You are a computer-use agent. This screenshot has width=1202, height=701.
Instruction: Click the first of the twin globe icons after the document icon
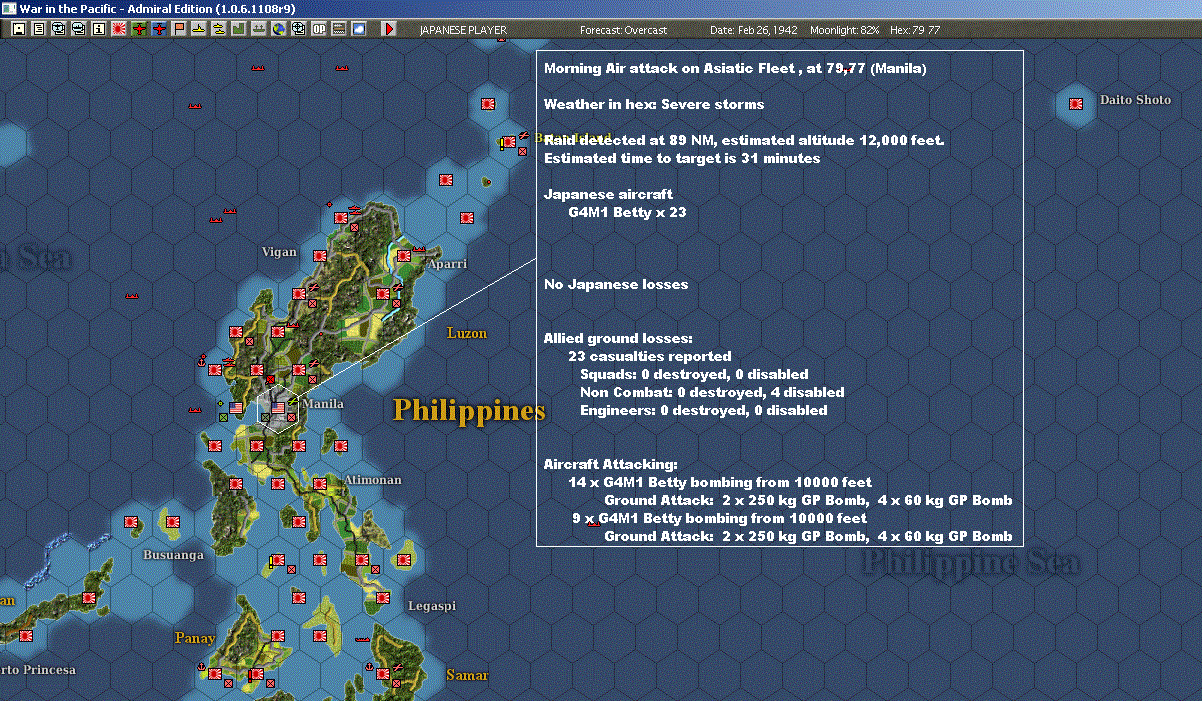click(58, 29)
